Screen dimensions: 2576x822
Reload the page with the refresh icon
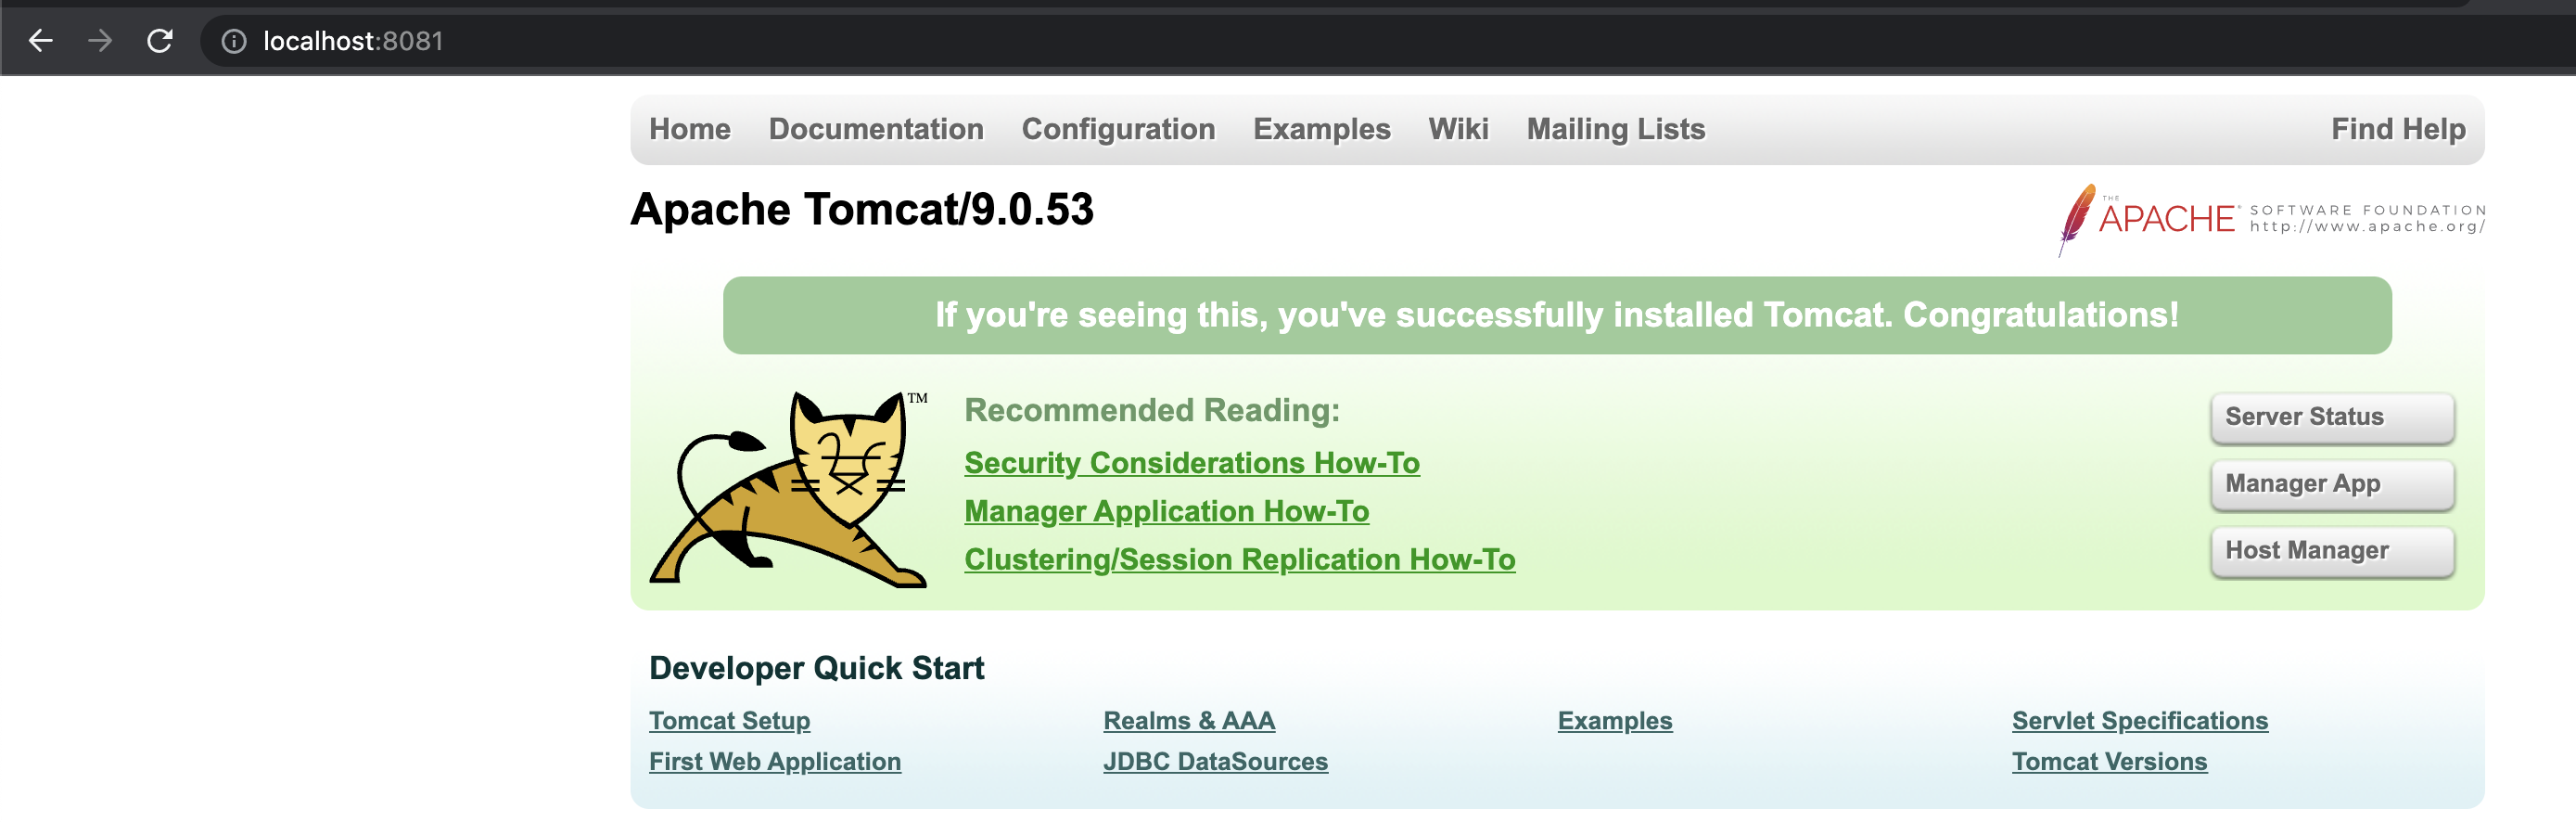(160, 41)
